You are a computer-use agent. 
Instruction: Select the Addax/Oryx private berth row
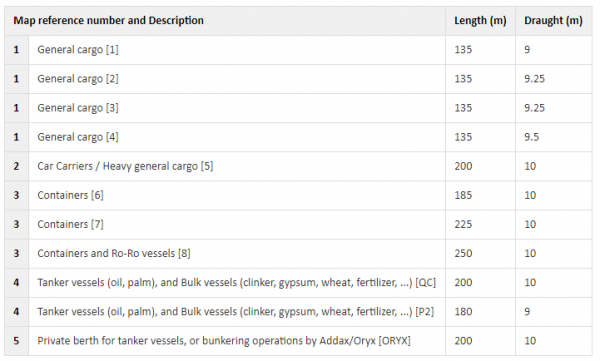coord(298,341)
